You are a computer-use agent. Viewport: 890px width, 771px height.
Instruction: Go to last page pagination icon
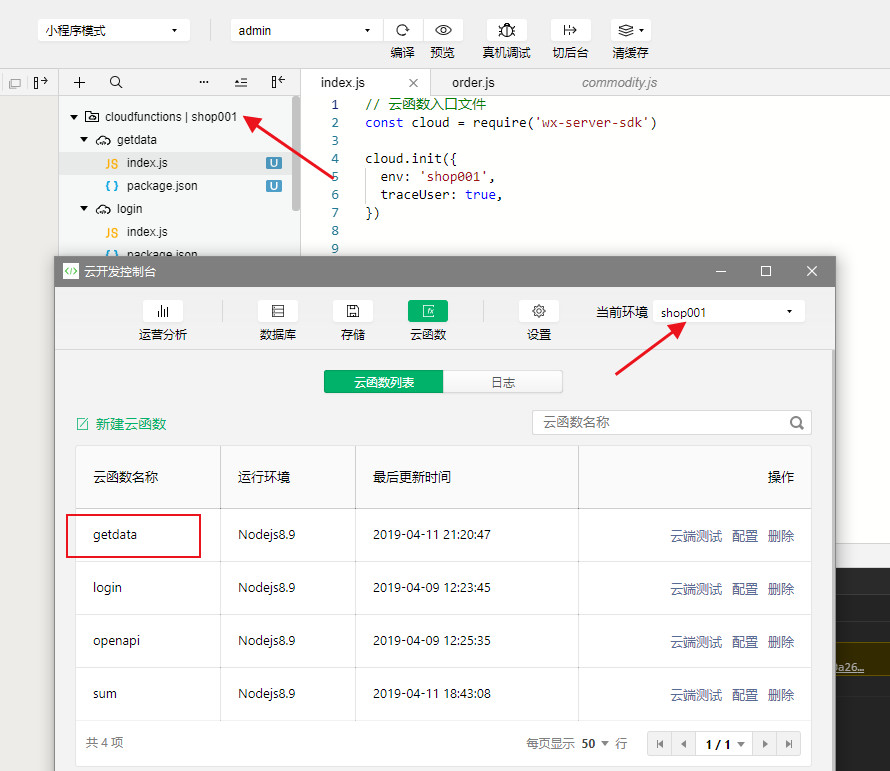788,744
